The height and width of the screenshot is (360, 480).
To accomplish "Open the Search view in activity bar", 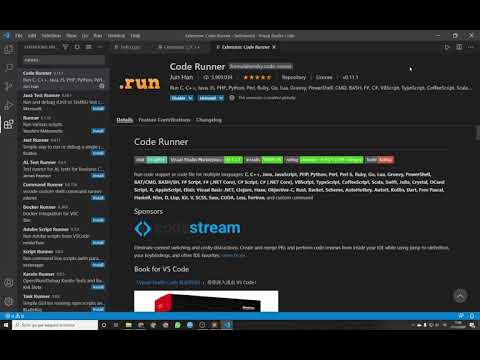I will click(x=8, y=68).
